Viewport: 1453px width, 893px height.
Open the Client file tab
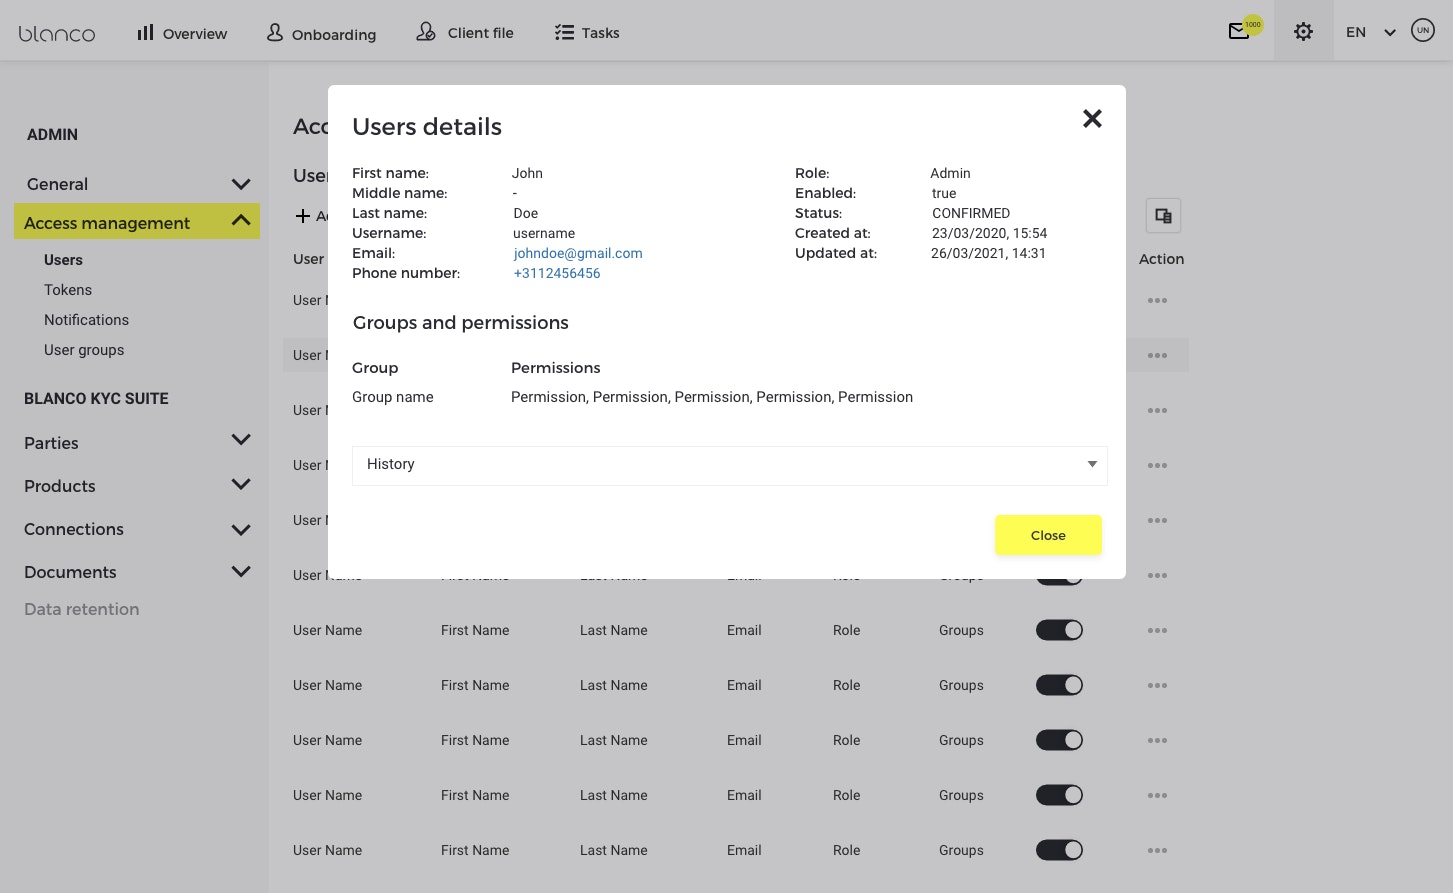pos(465,33)
